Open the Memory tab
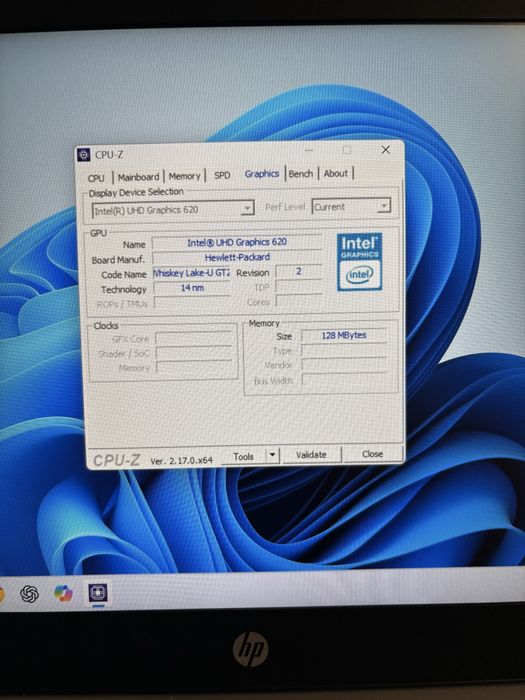Viewport: 525px width, 700px height. click(184, 176)
